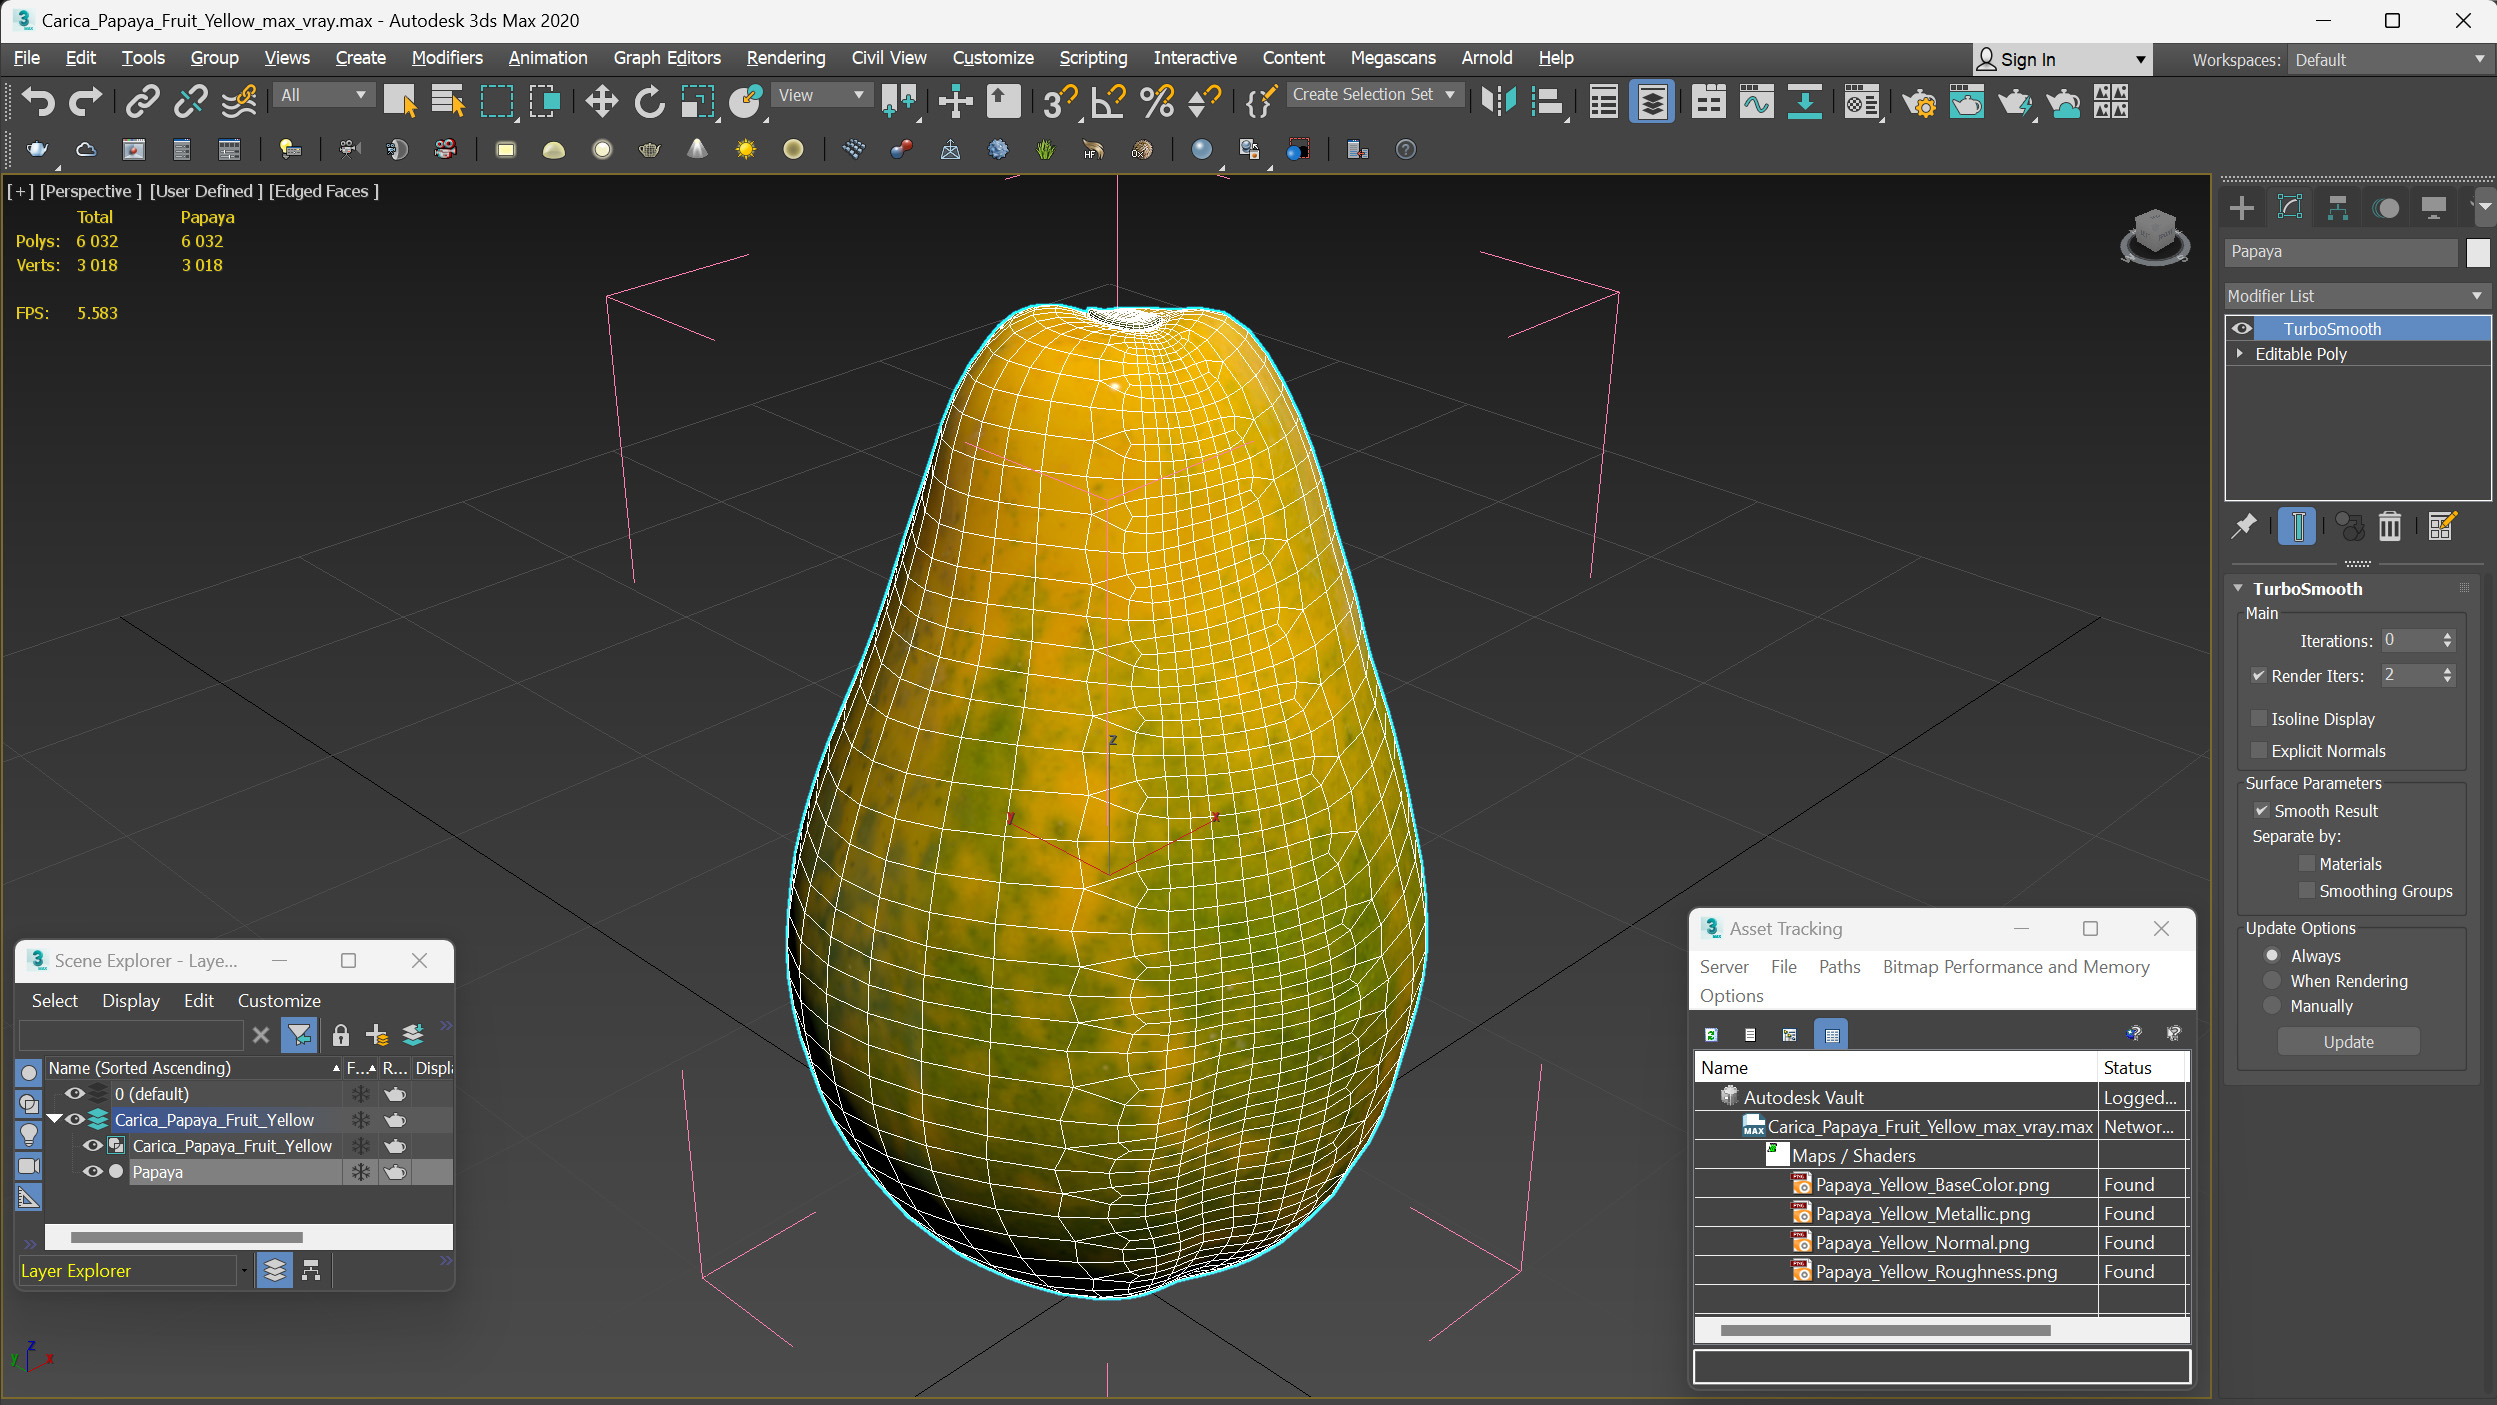Click the Papaya object name field
2497x1405 pixels.
coord(2340,252)
